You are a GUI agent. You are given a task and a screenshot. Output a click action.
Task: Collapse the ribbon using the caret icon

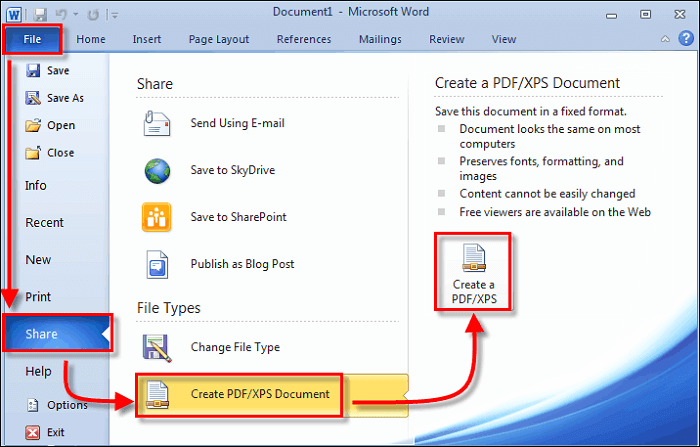[x=666, y=40]
